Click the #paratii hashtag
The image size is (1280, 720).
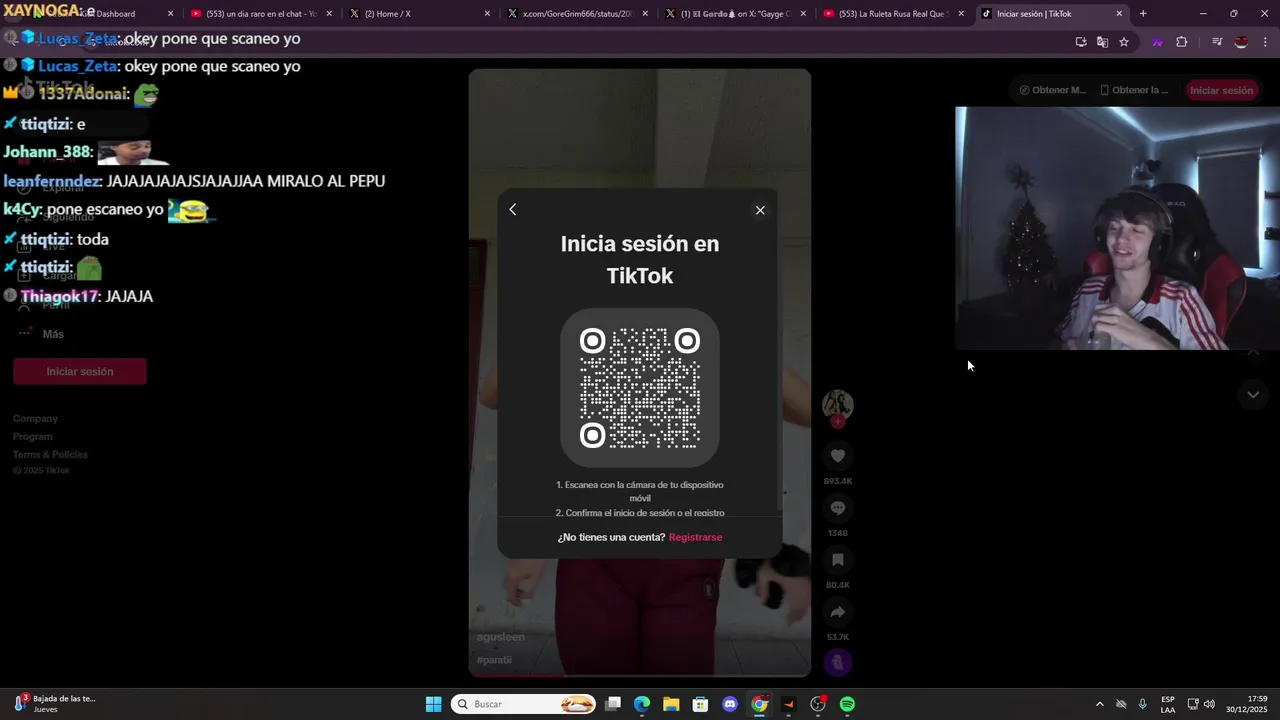pyautogui.click(x=494, y=660)
